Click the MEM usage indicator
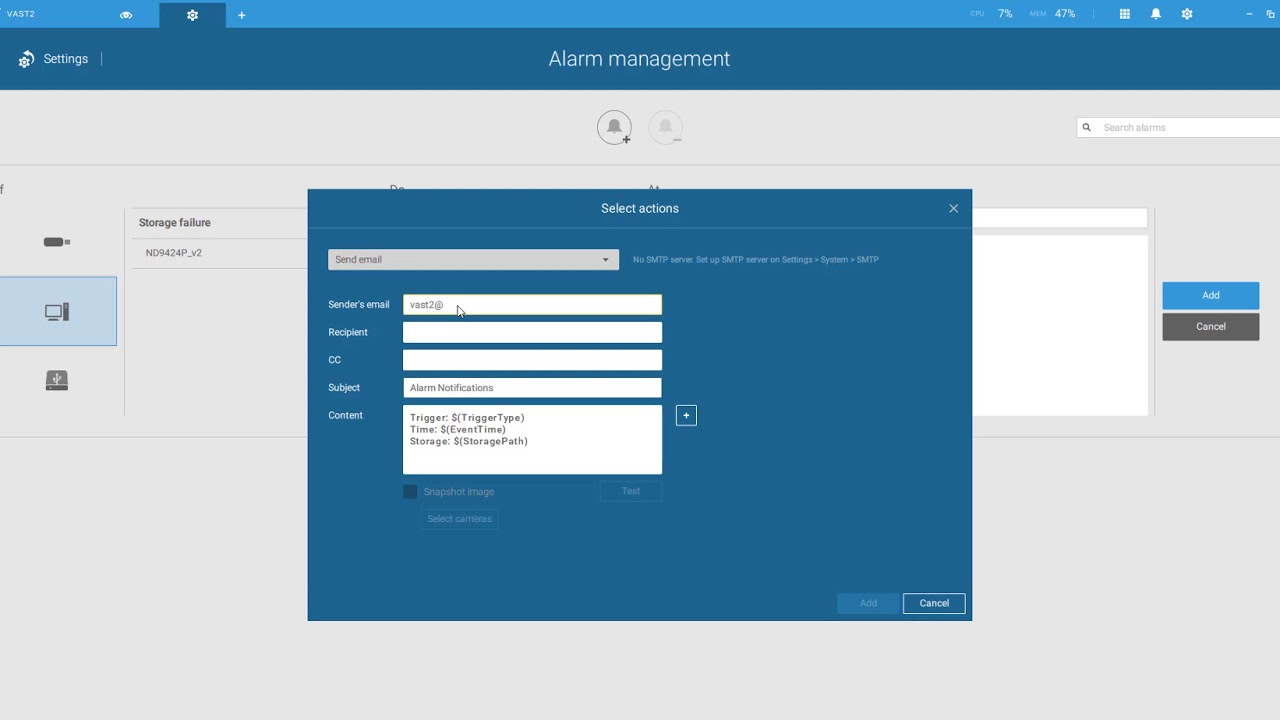Image resolution: width=1280 pixels, height=720 pixels. (1052, 14)
